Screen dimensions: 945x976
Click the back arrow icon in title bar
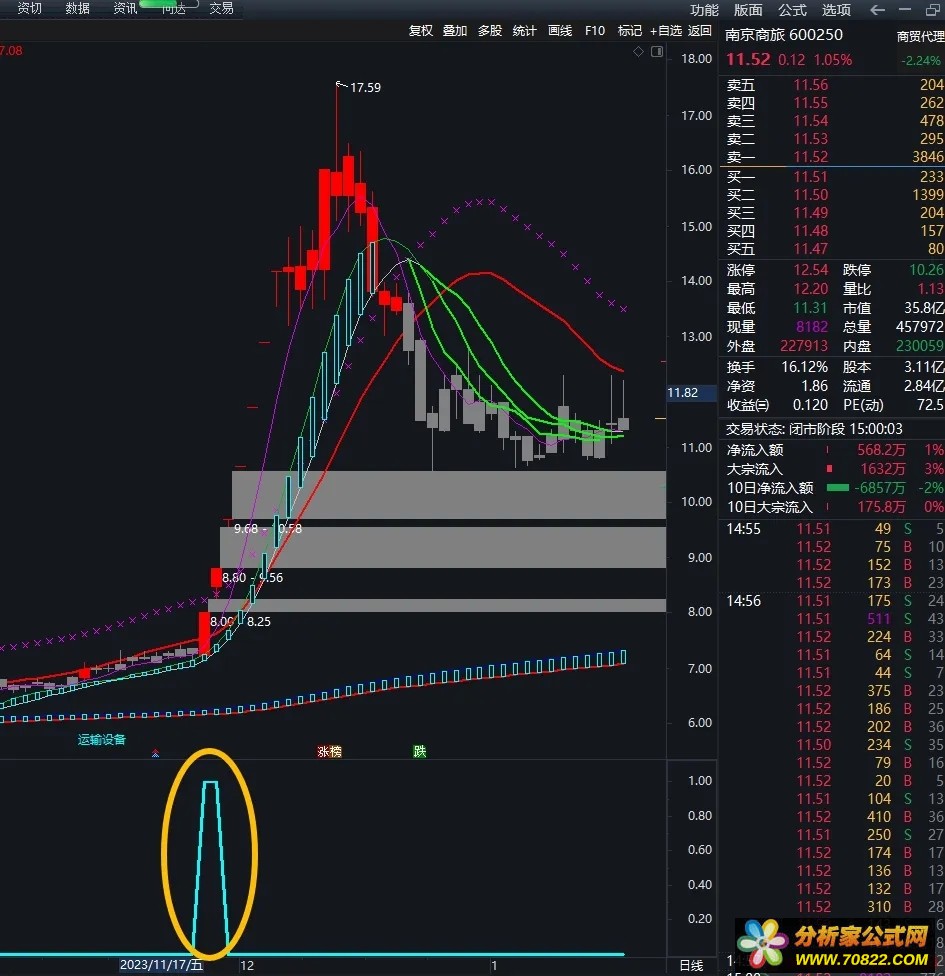click(877, 10)
